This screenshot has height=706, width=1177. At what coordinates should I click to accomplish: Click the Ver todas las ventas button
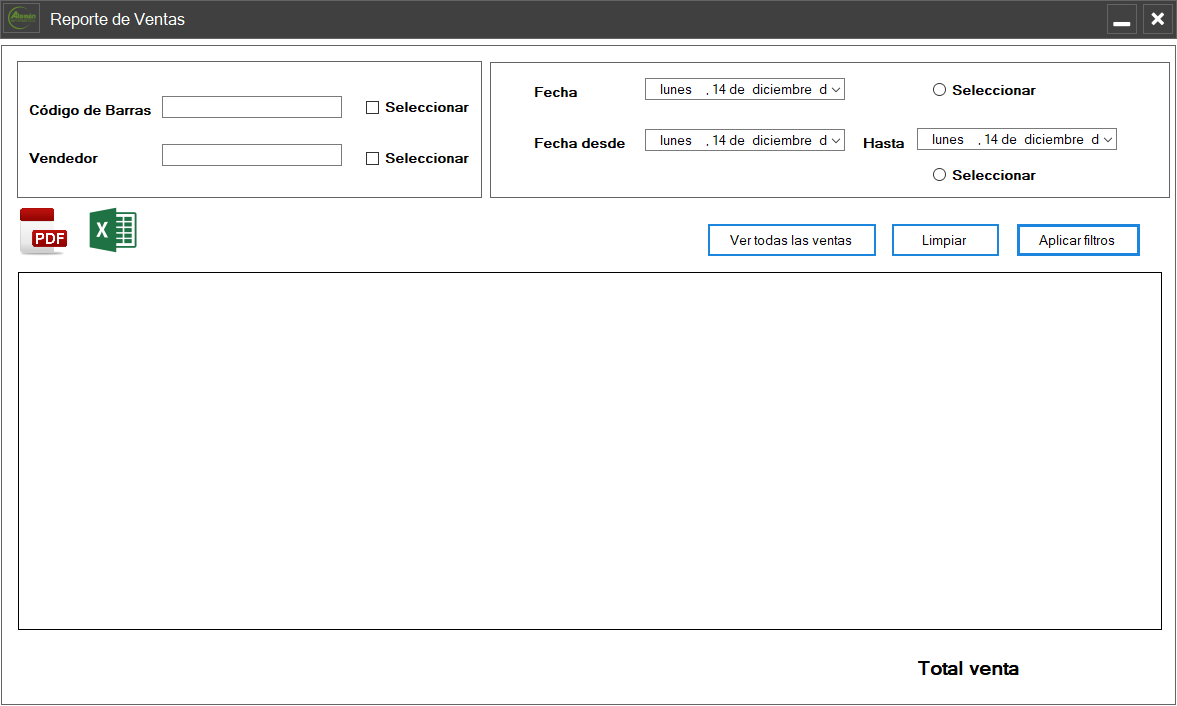tap(791, 240)
